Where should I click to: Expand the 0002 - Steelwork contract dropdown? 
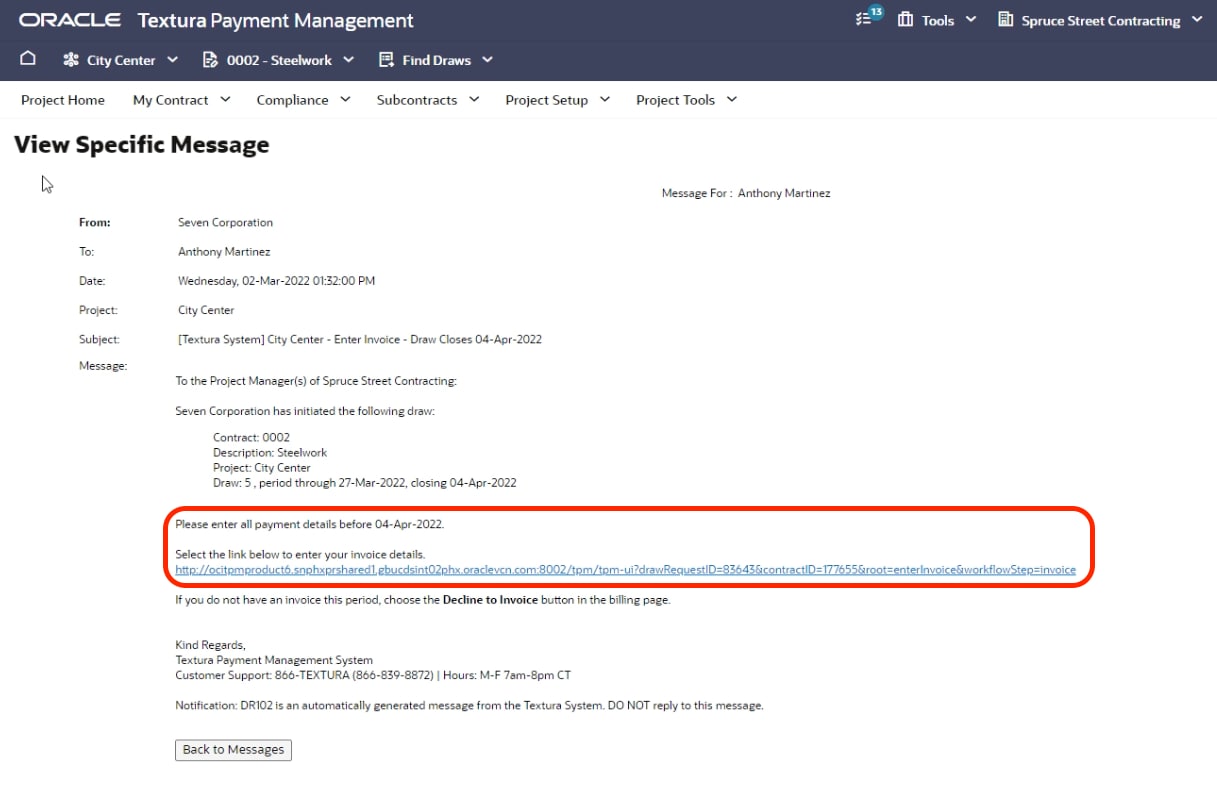tap(348, 60)
